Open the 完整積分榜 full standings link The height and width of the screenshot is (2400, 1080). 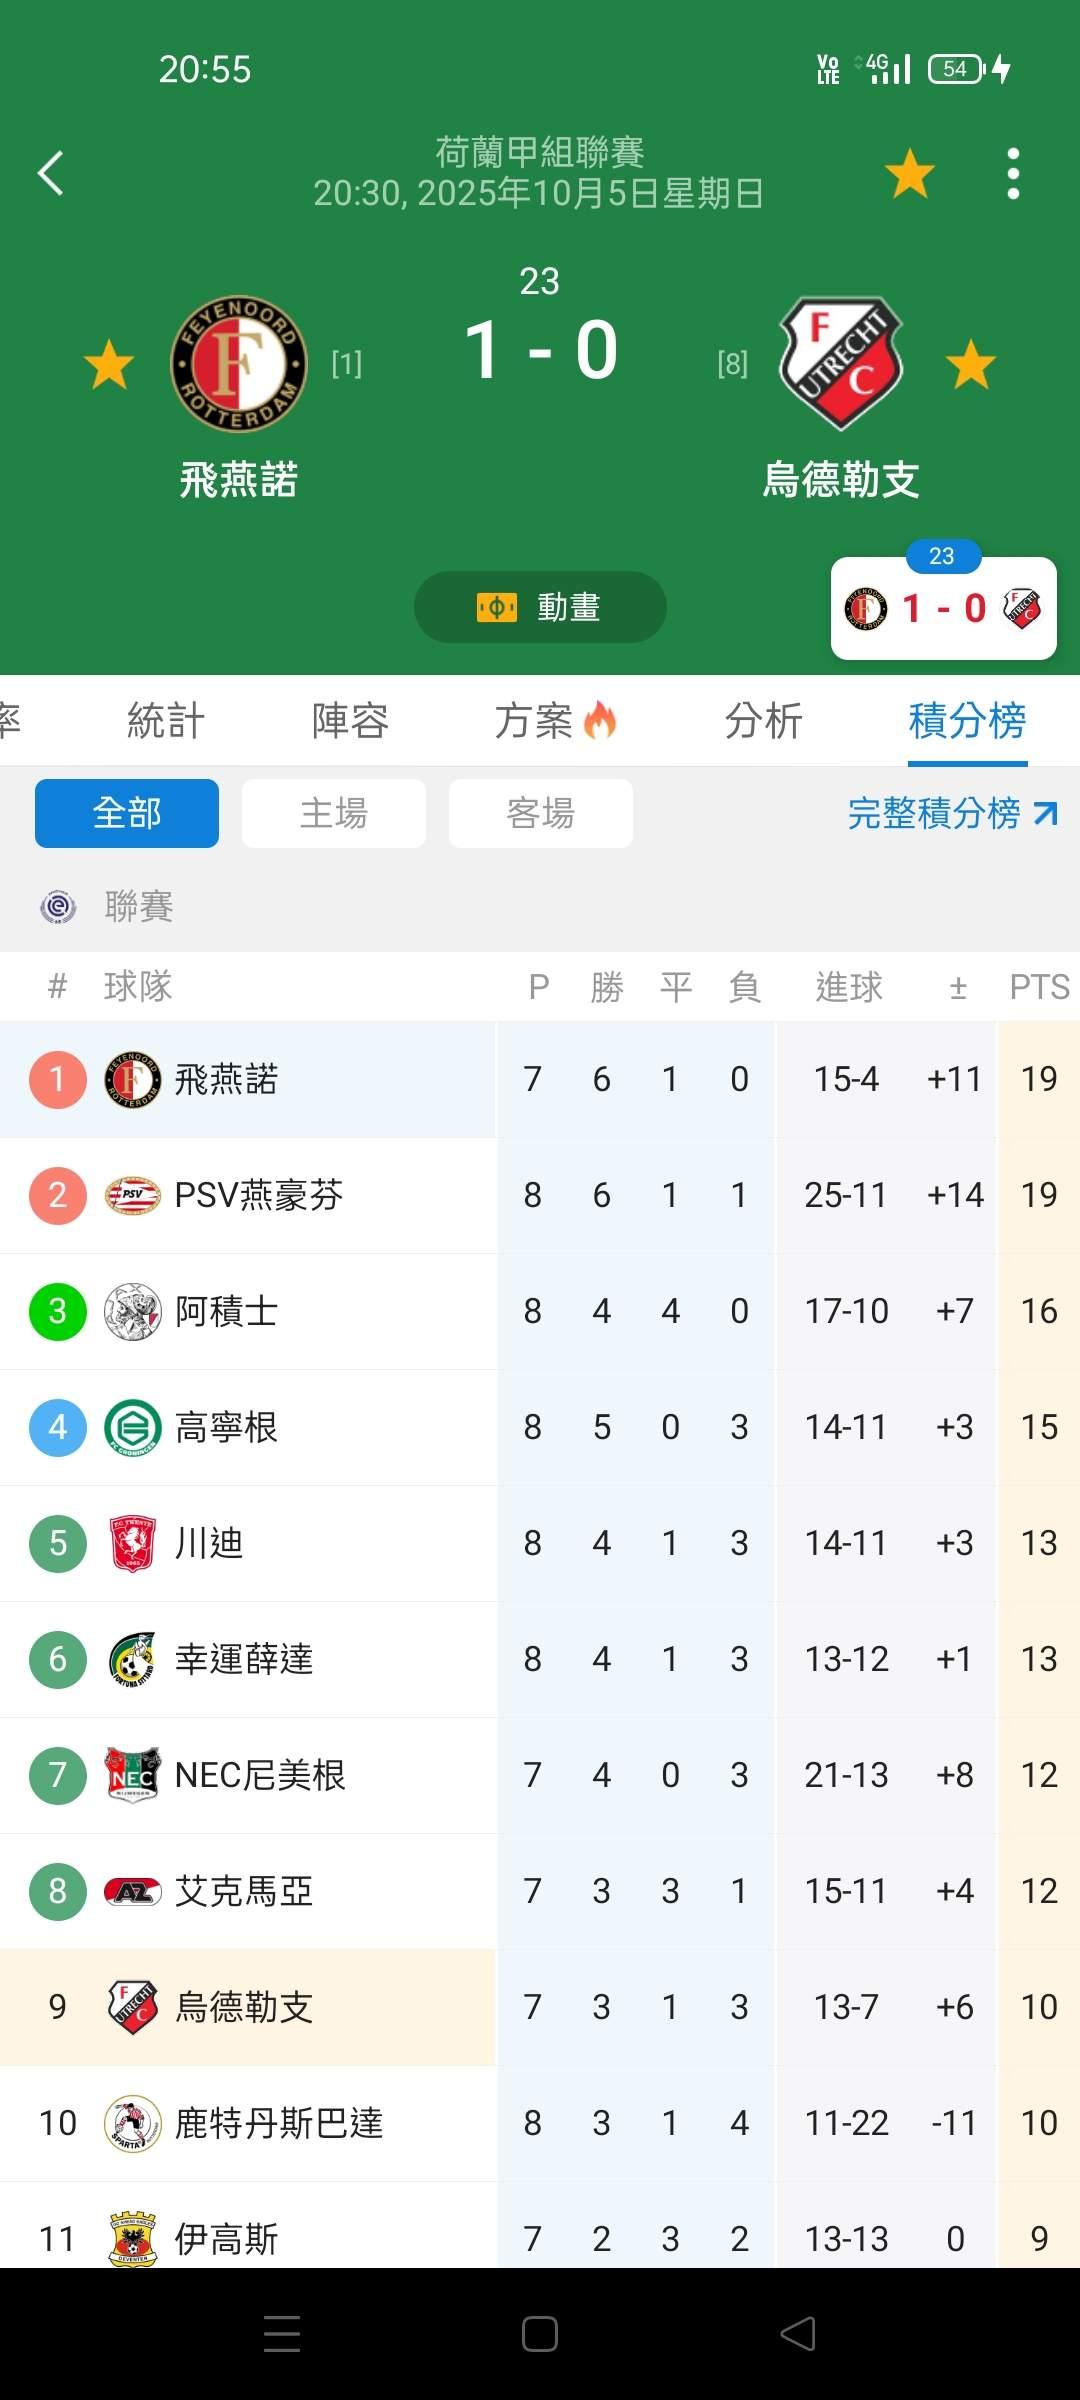tap(951, 813)
